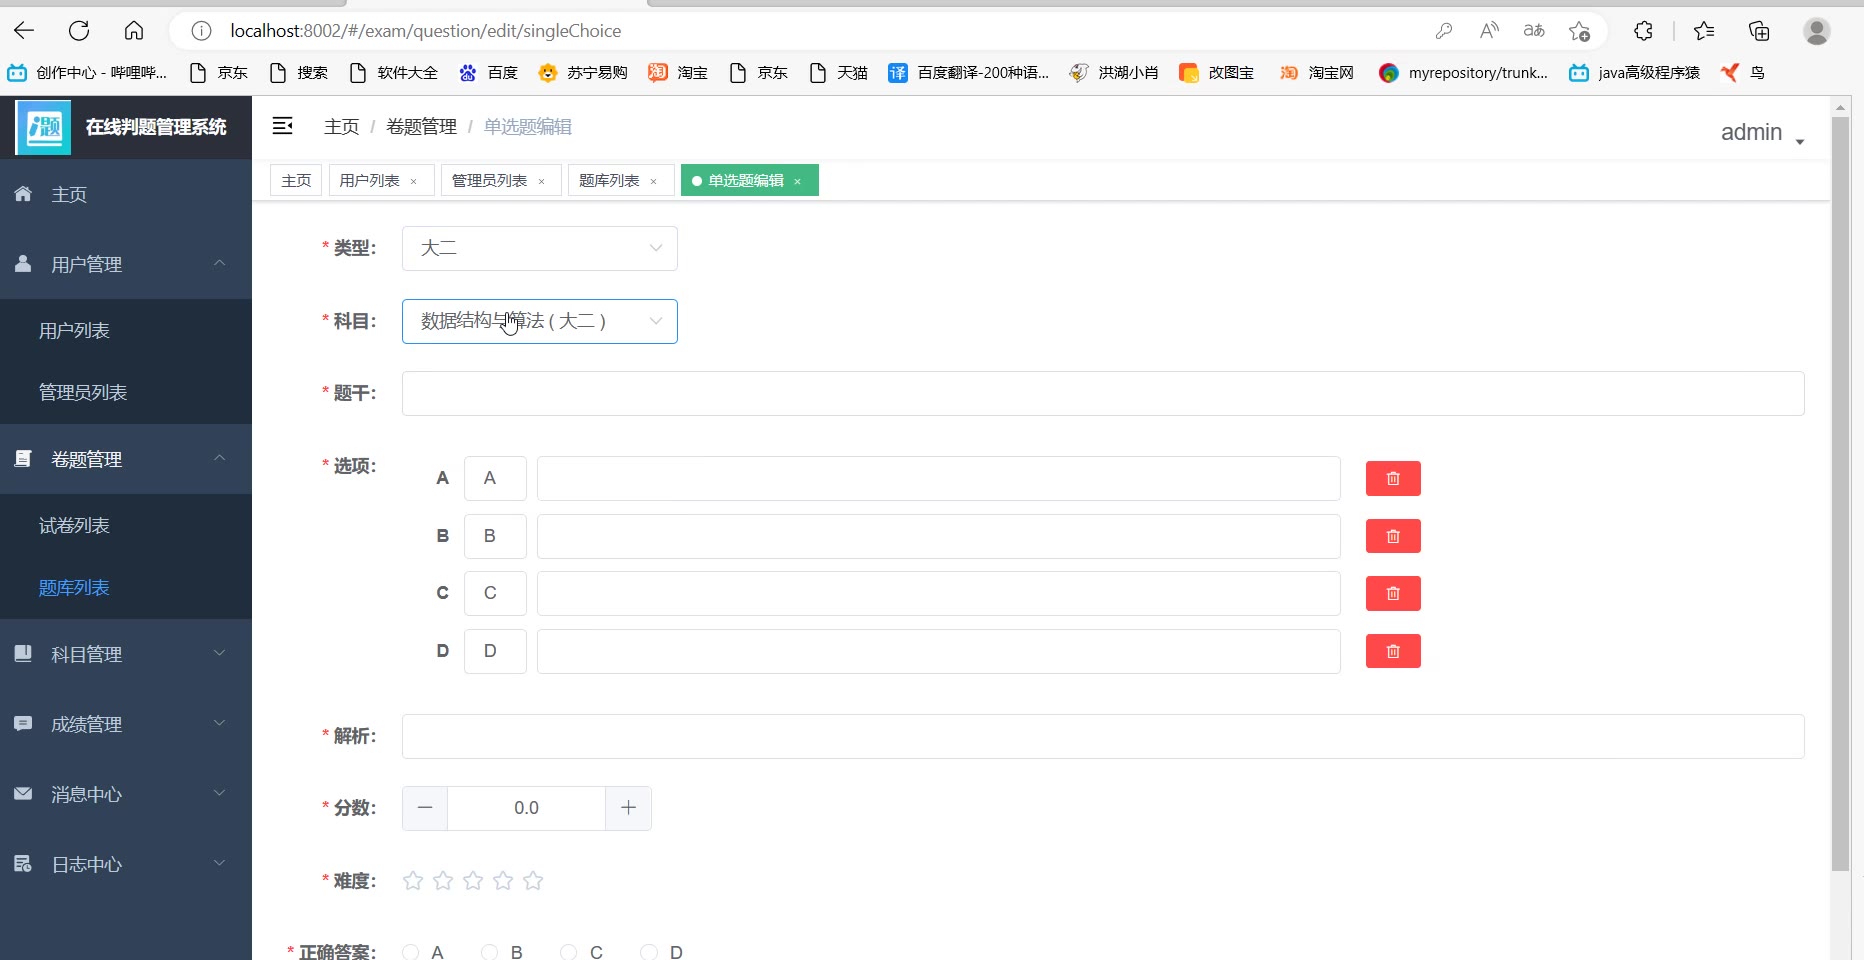Viewport: 1864px width, 960px height.
Task: Switch to the 主页 page tab
Action: coord(296,180)
